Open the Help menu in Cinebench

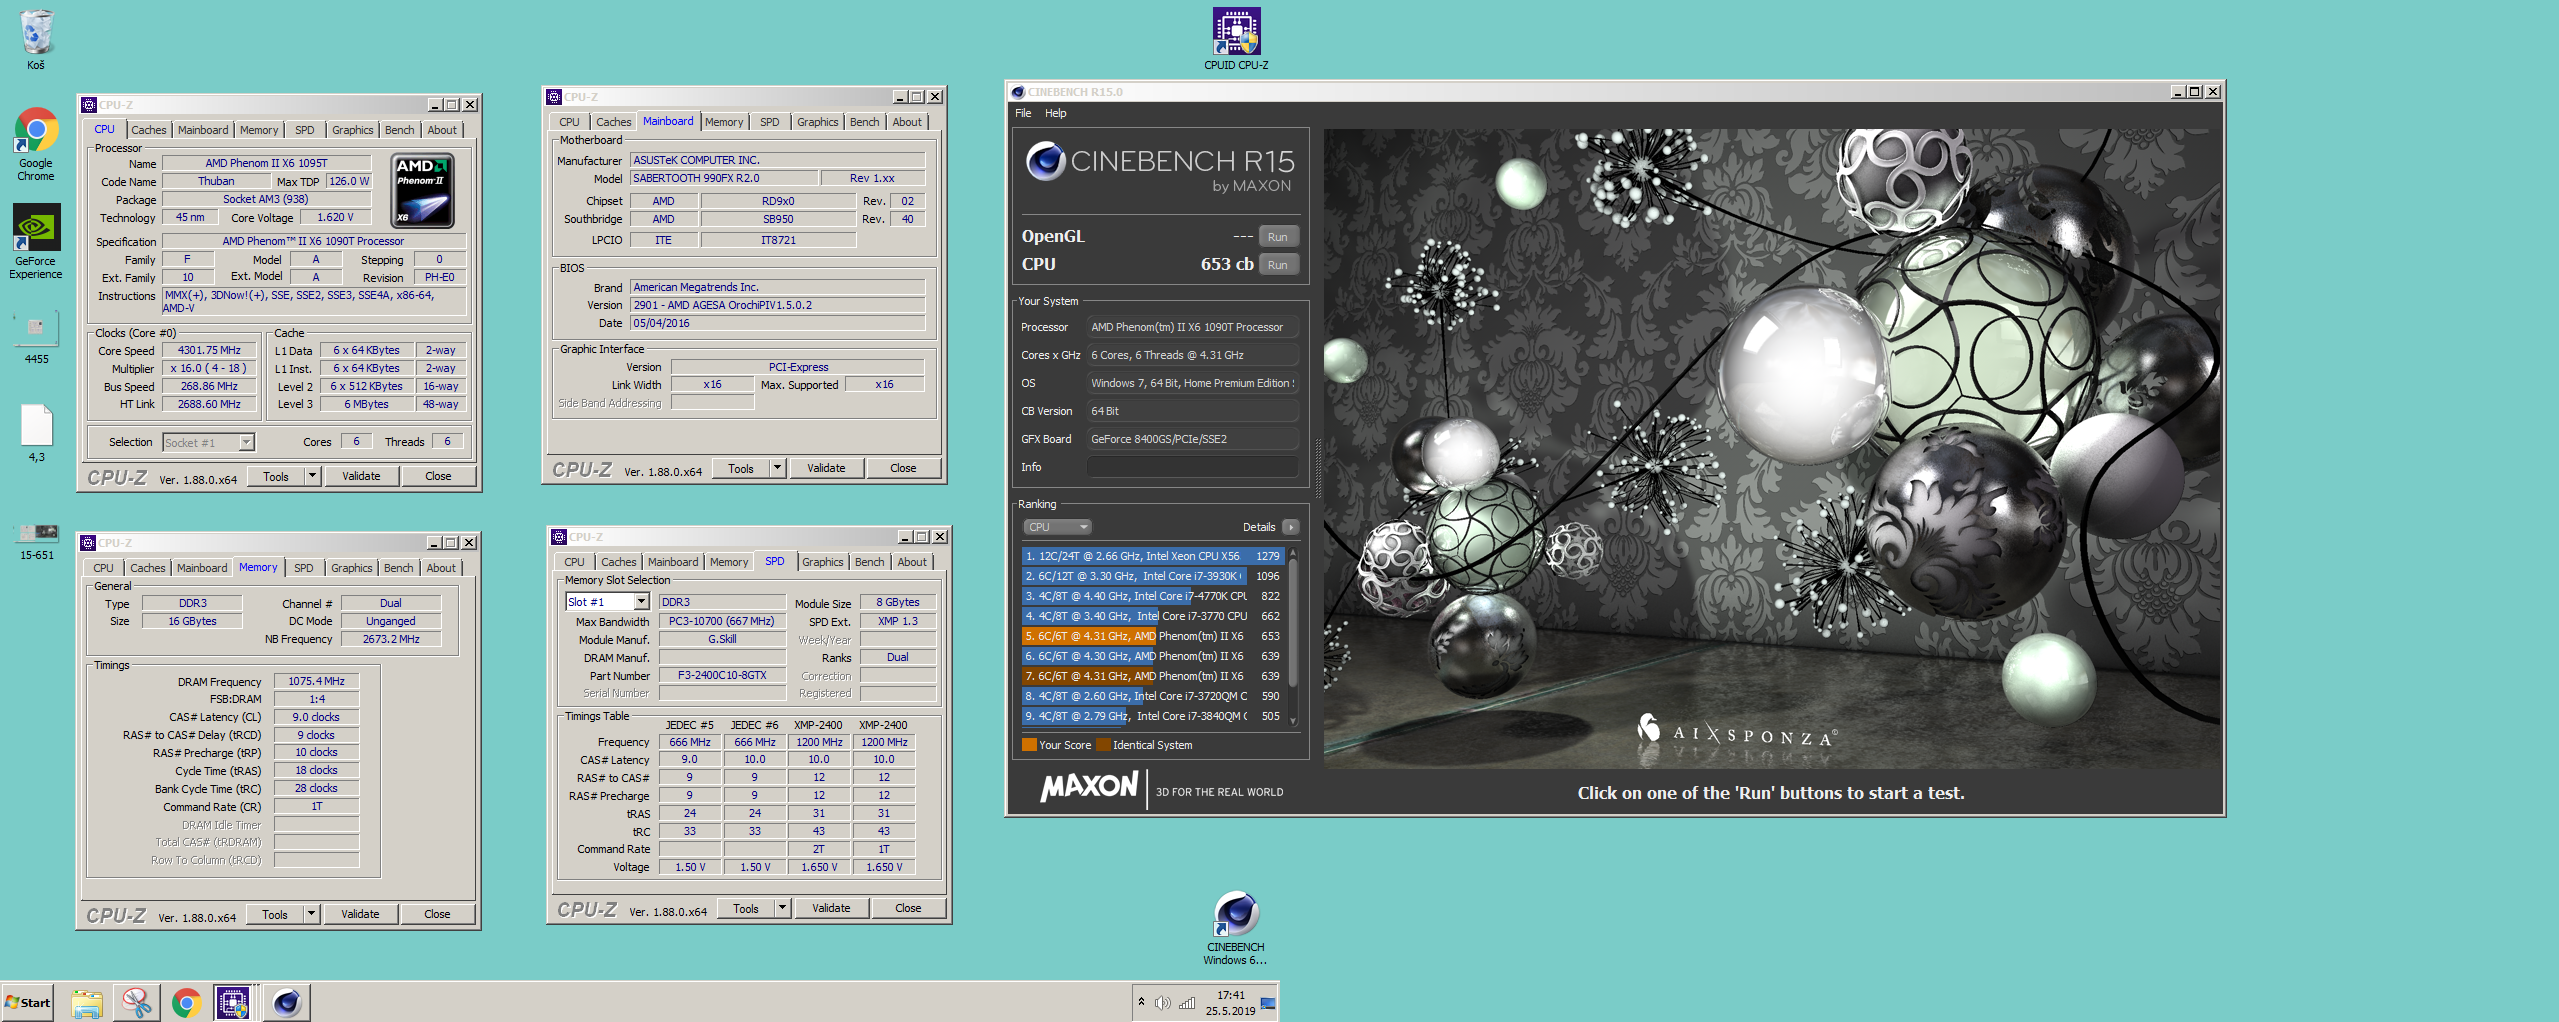pos(1055,113)
